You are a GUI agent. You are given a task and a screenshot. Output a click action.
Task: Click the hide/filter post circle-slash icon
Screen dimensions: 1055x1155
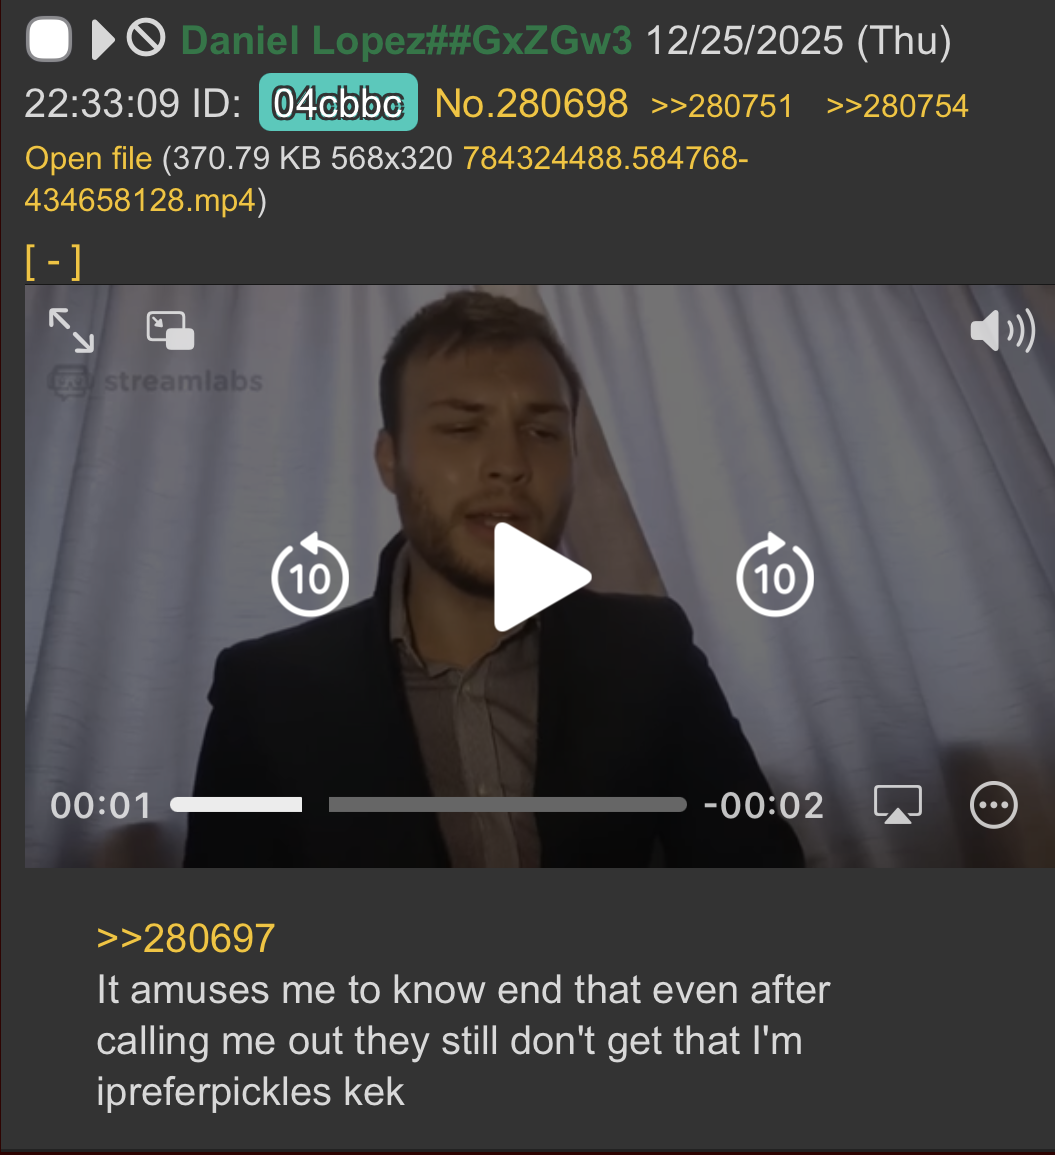(146, 38)
